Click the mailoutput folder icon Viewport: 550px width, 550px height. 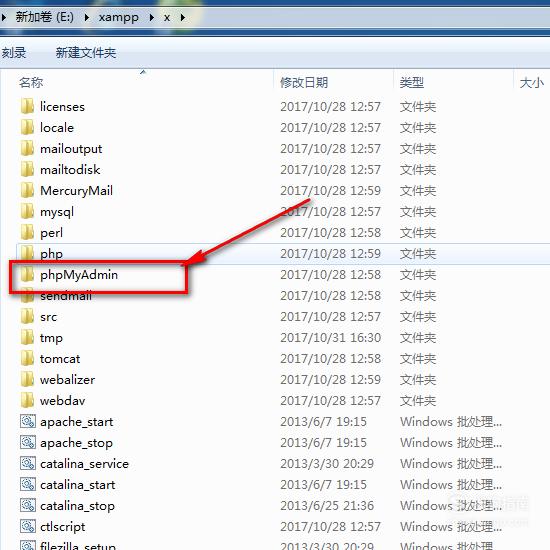tap(27, 148)
